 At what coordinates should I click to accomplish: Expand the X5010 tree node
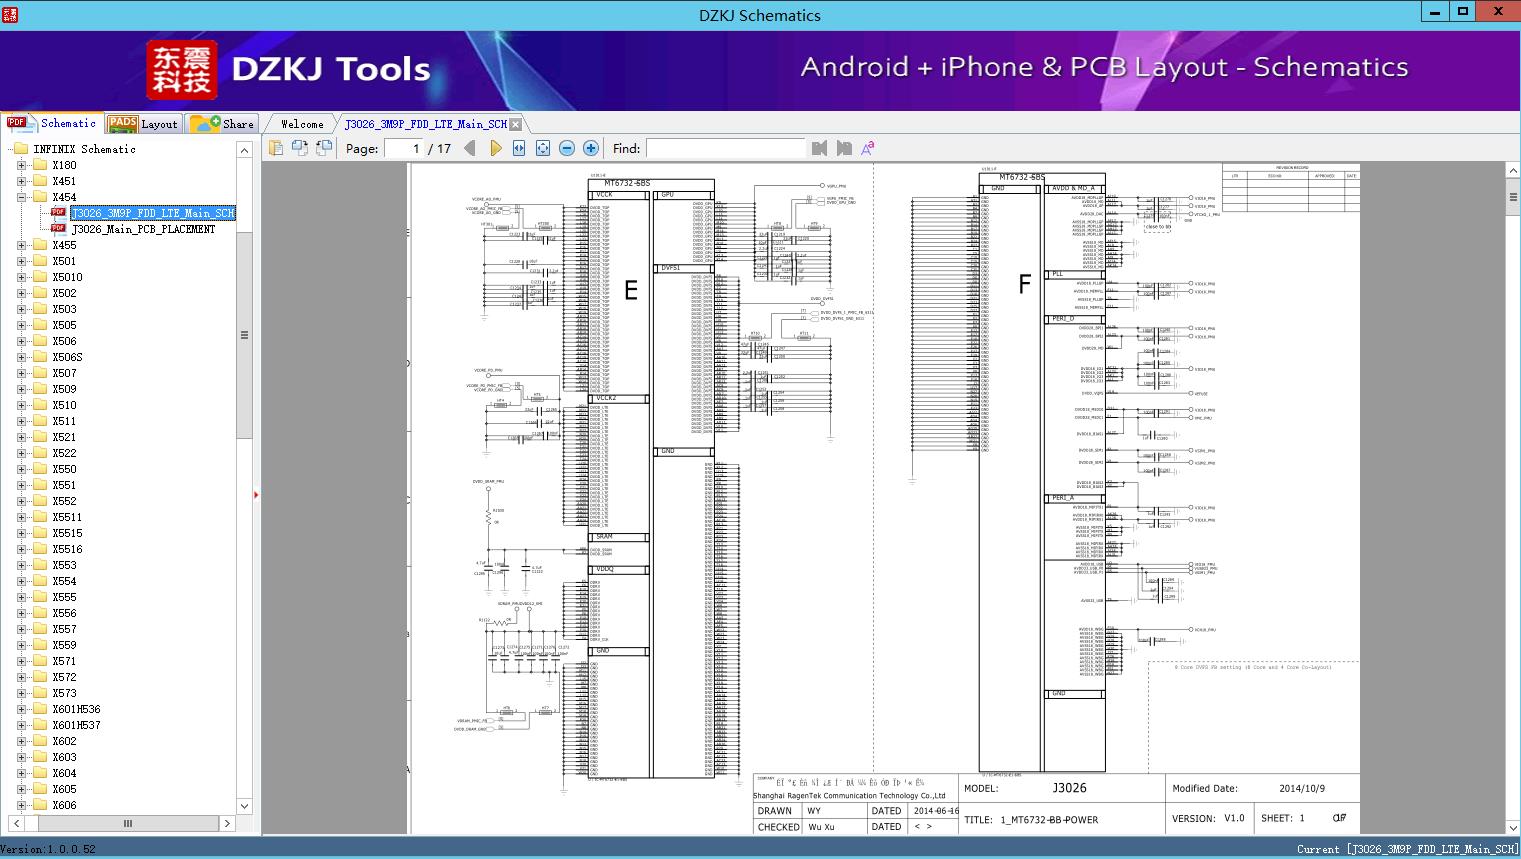(x=22, y=277)
